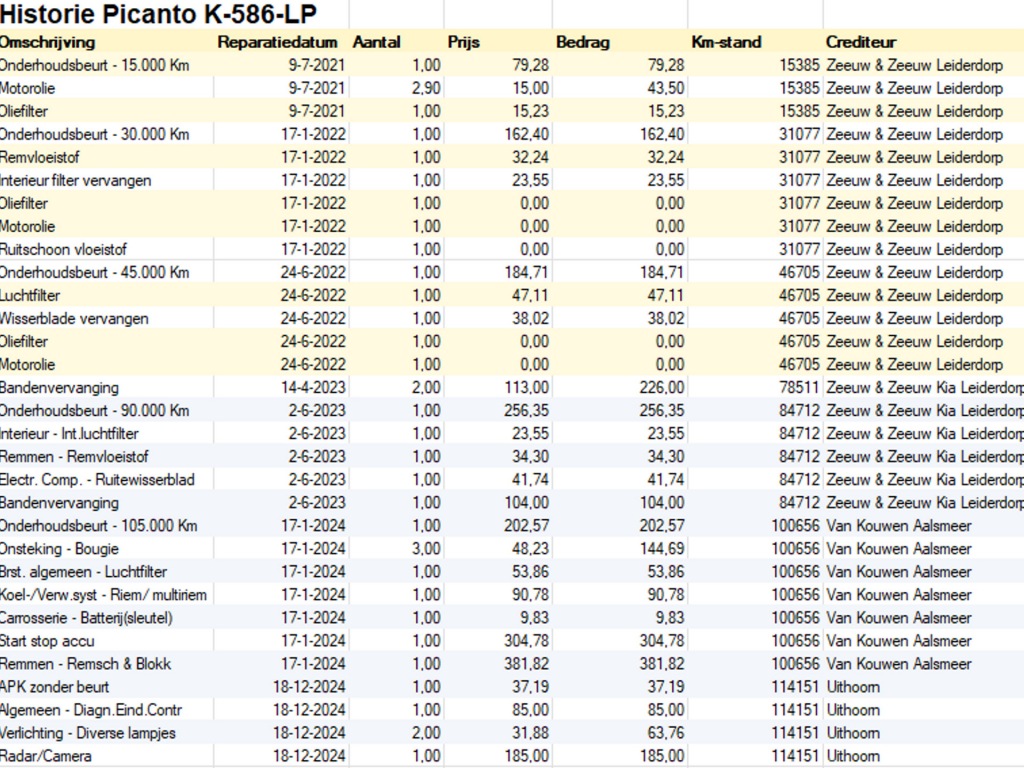The image size is (1024, 768).
Task: Click the Ruitschoon vloeistof cell
Action: (x=63, y=250)
